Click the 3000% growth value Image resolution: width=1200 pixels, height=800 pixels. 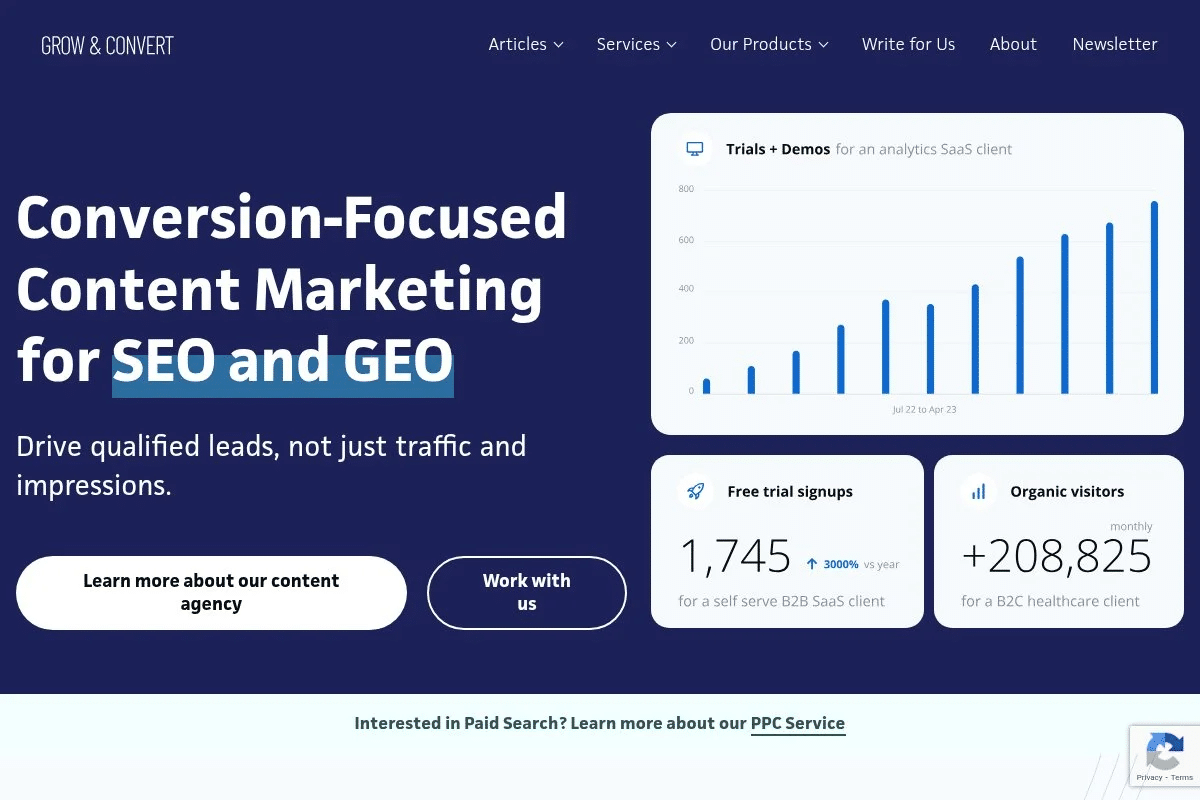click(841, 564)
